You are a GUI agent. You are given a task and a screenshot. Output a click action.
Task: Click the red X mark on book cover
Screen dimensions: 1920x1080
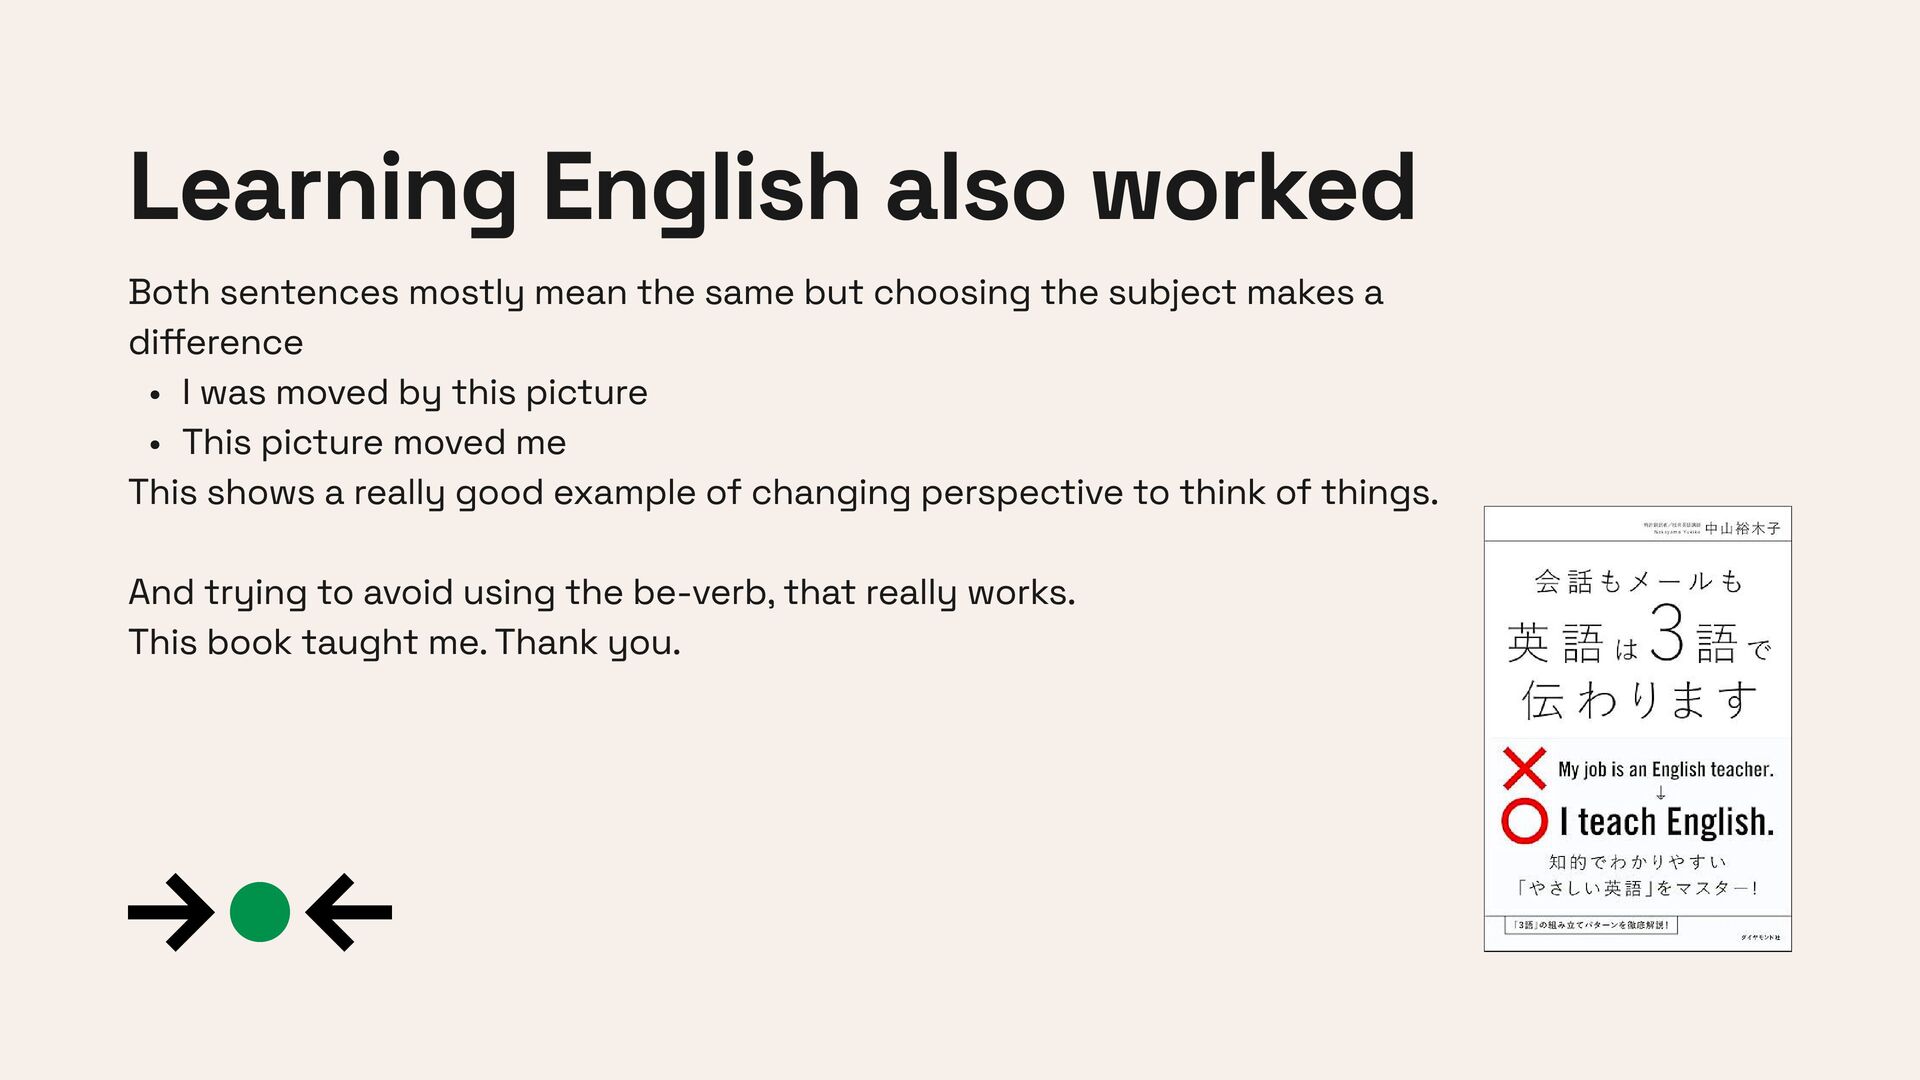click(1524, 768)
